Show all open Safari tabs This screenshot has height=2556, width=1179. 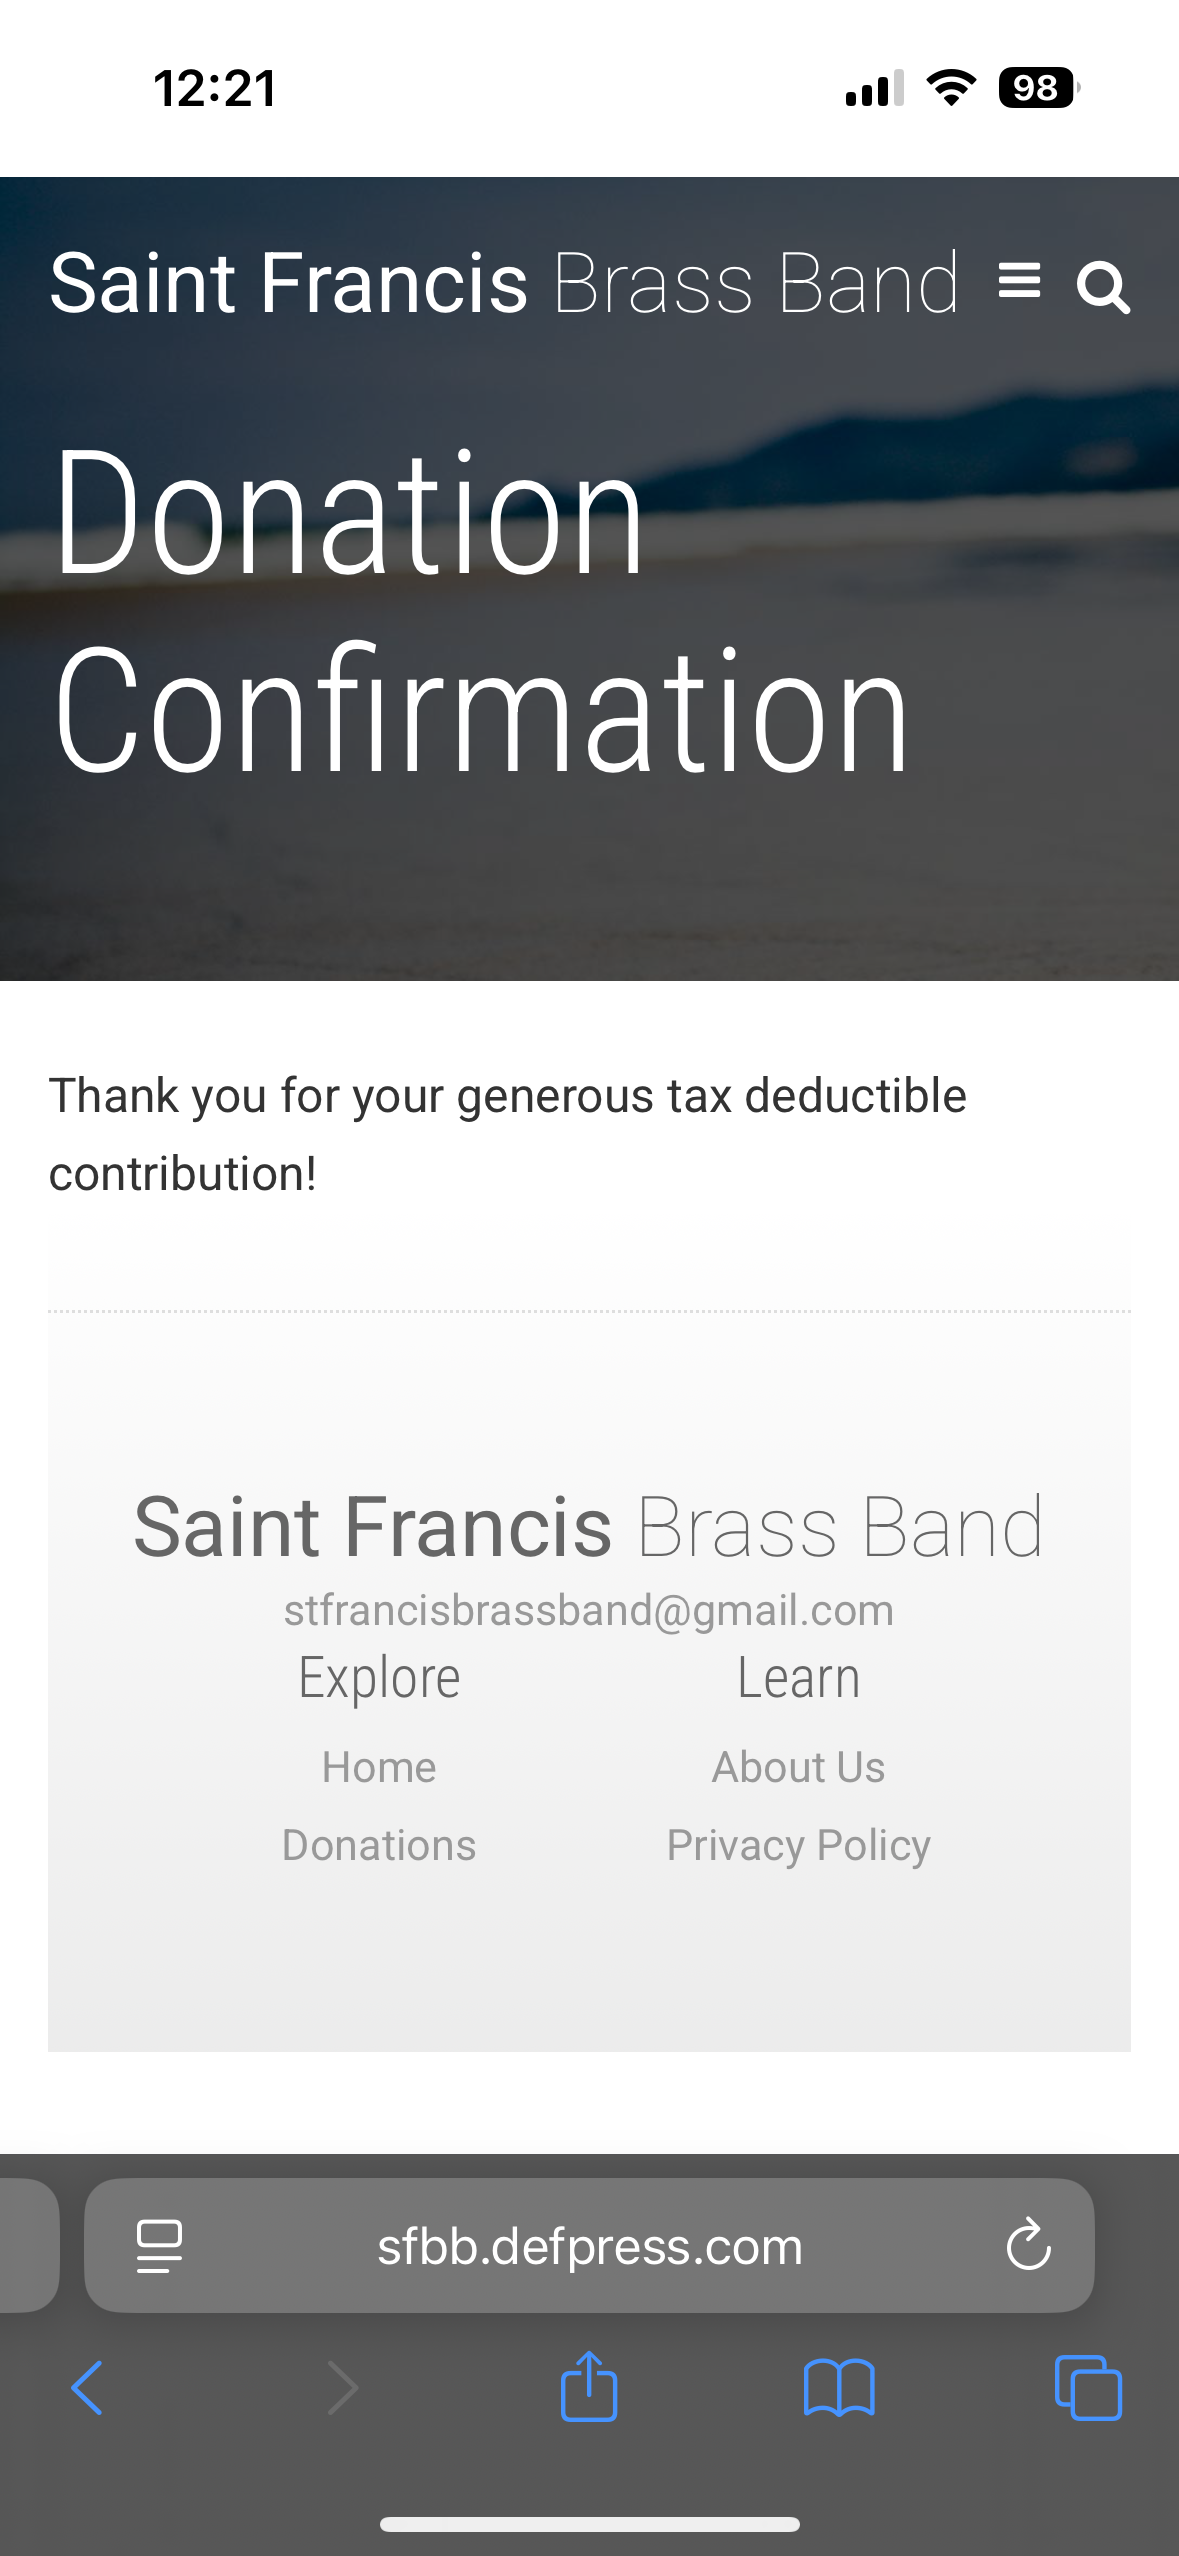tap(1088, 2388)
